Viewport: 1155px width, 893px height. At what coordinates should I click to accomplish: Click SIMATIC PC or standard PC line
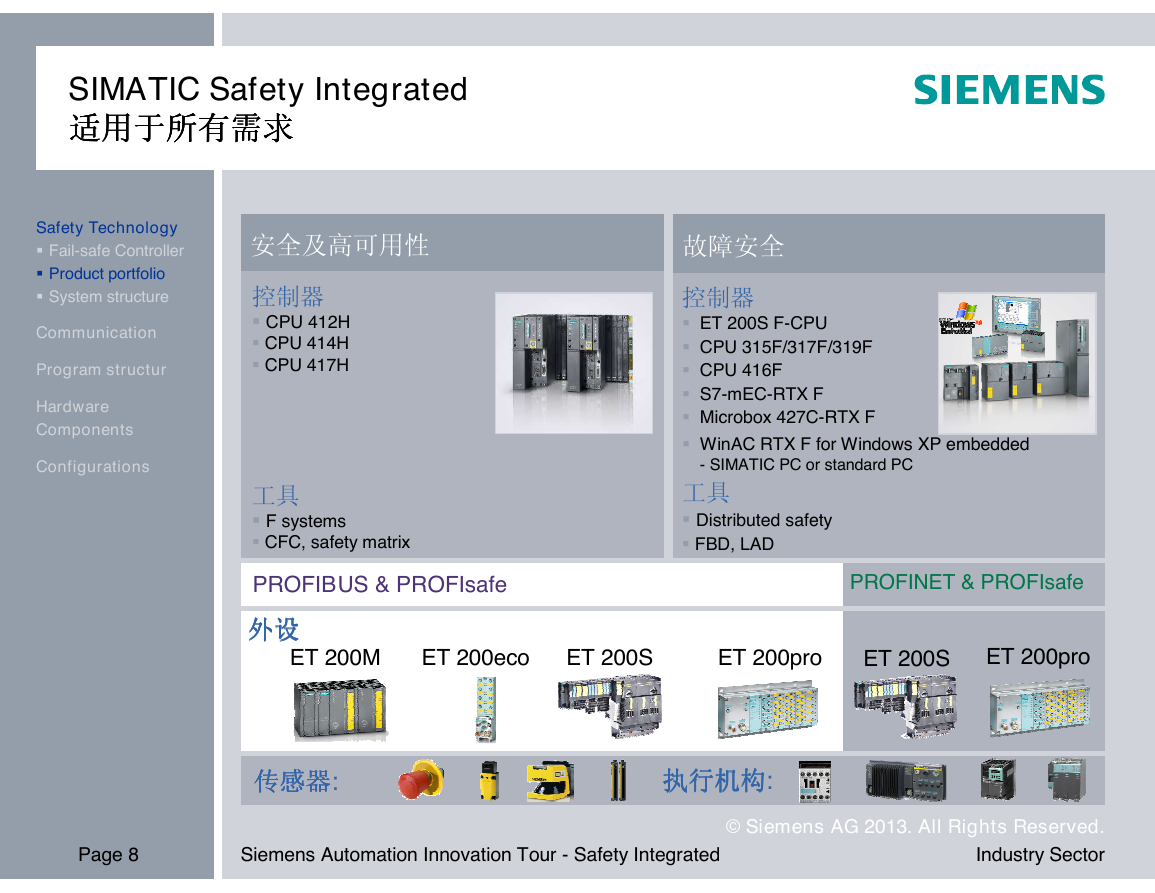click(806, 465)
